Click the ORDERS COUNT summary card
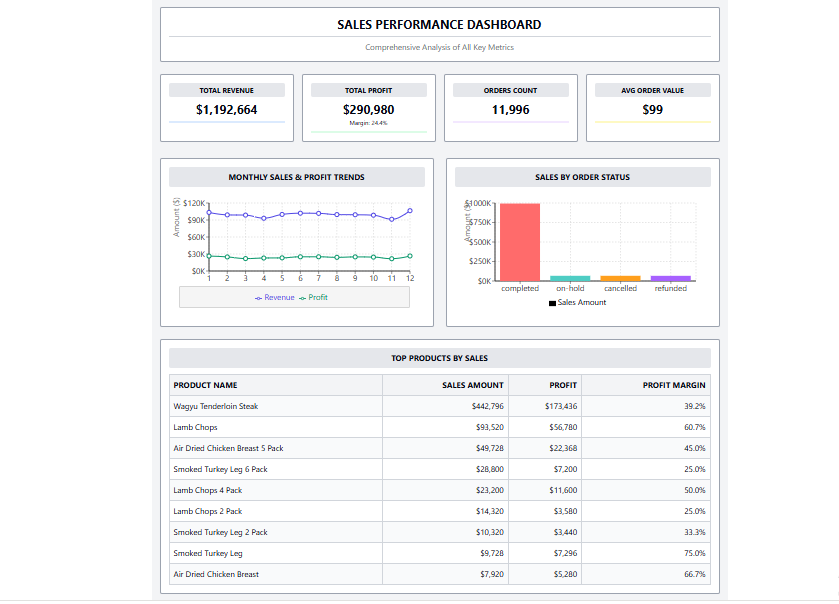The width and height of the screenshot is (839, 604). pyautogui.click(x=510, y=107)
